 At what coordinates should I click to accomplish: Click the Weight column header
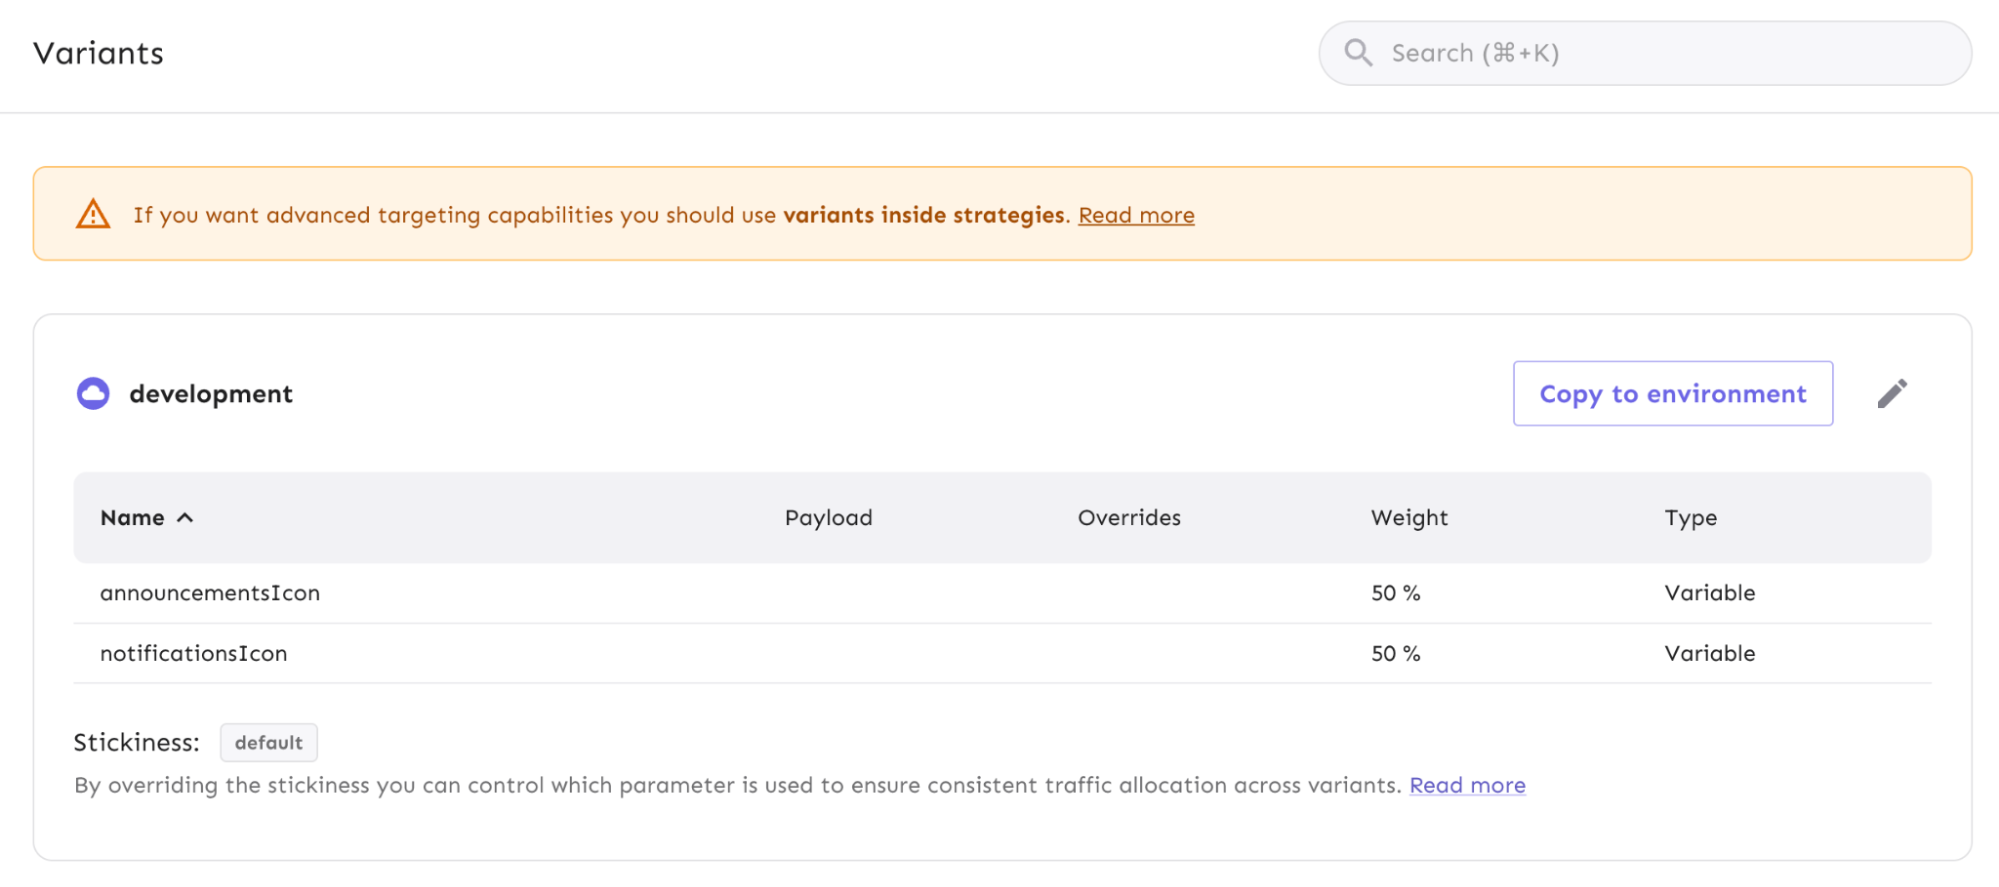[x=1409, y=518]
